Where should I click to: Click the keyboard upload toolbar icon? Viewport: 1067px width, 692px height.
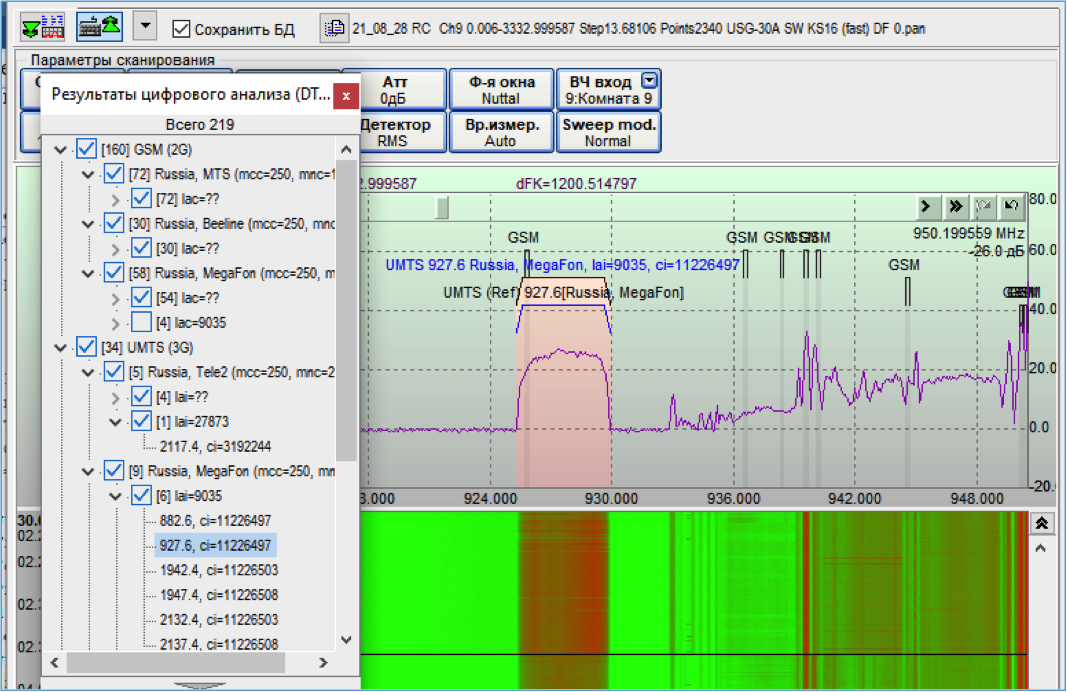(99, 27)
